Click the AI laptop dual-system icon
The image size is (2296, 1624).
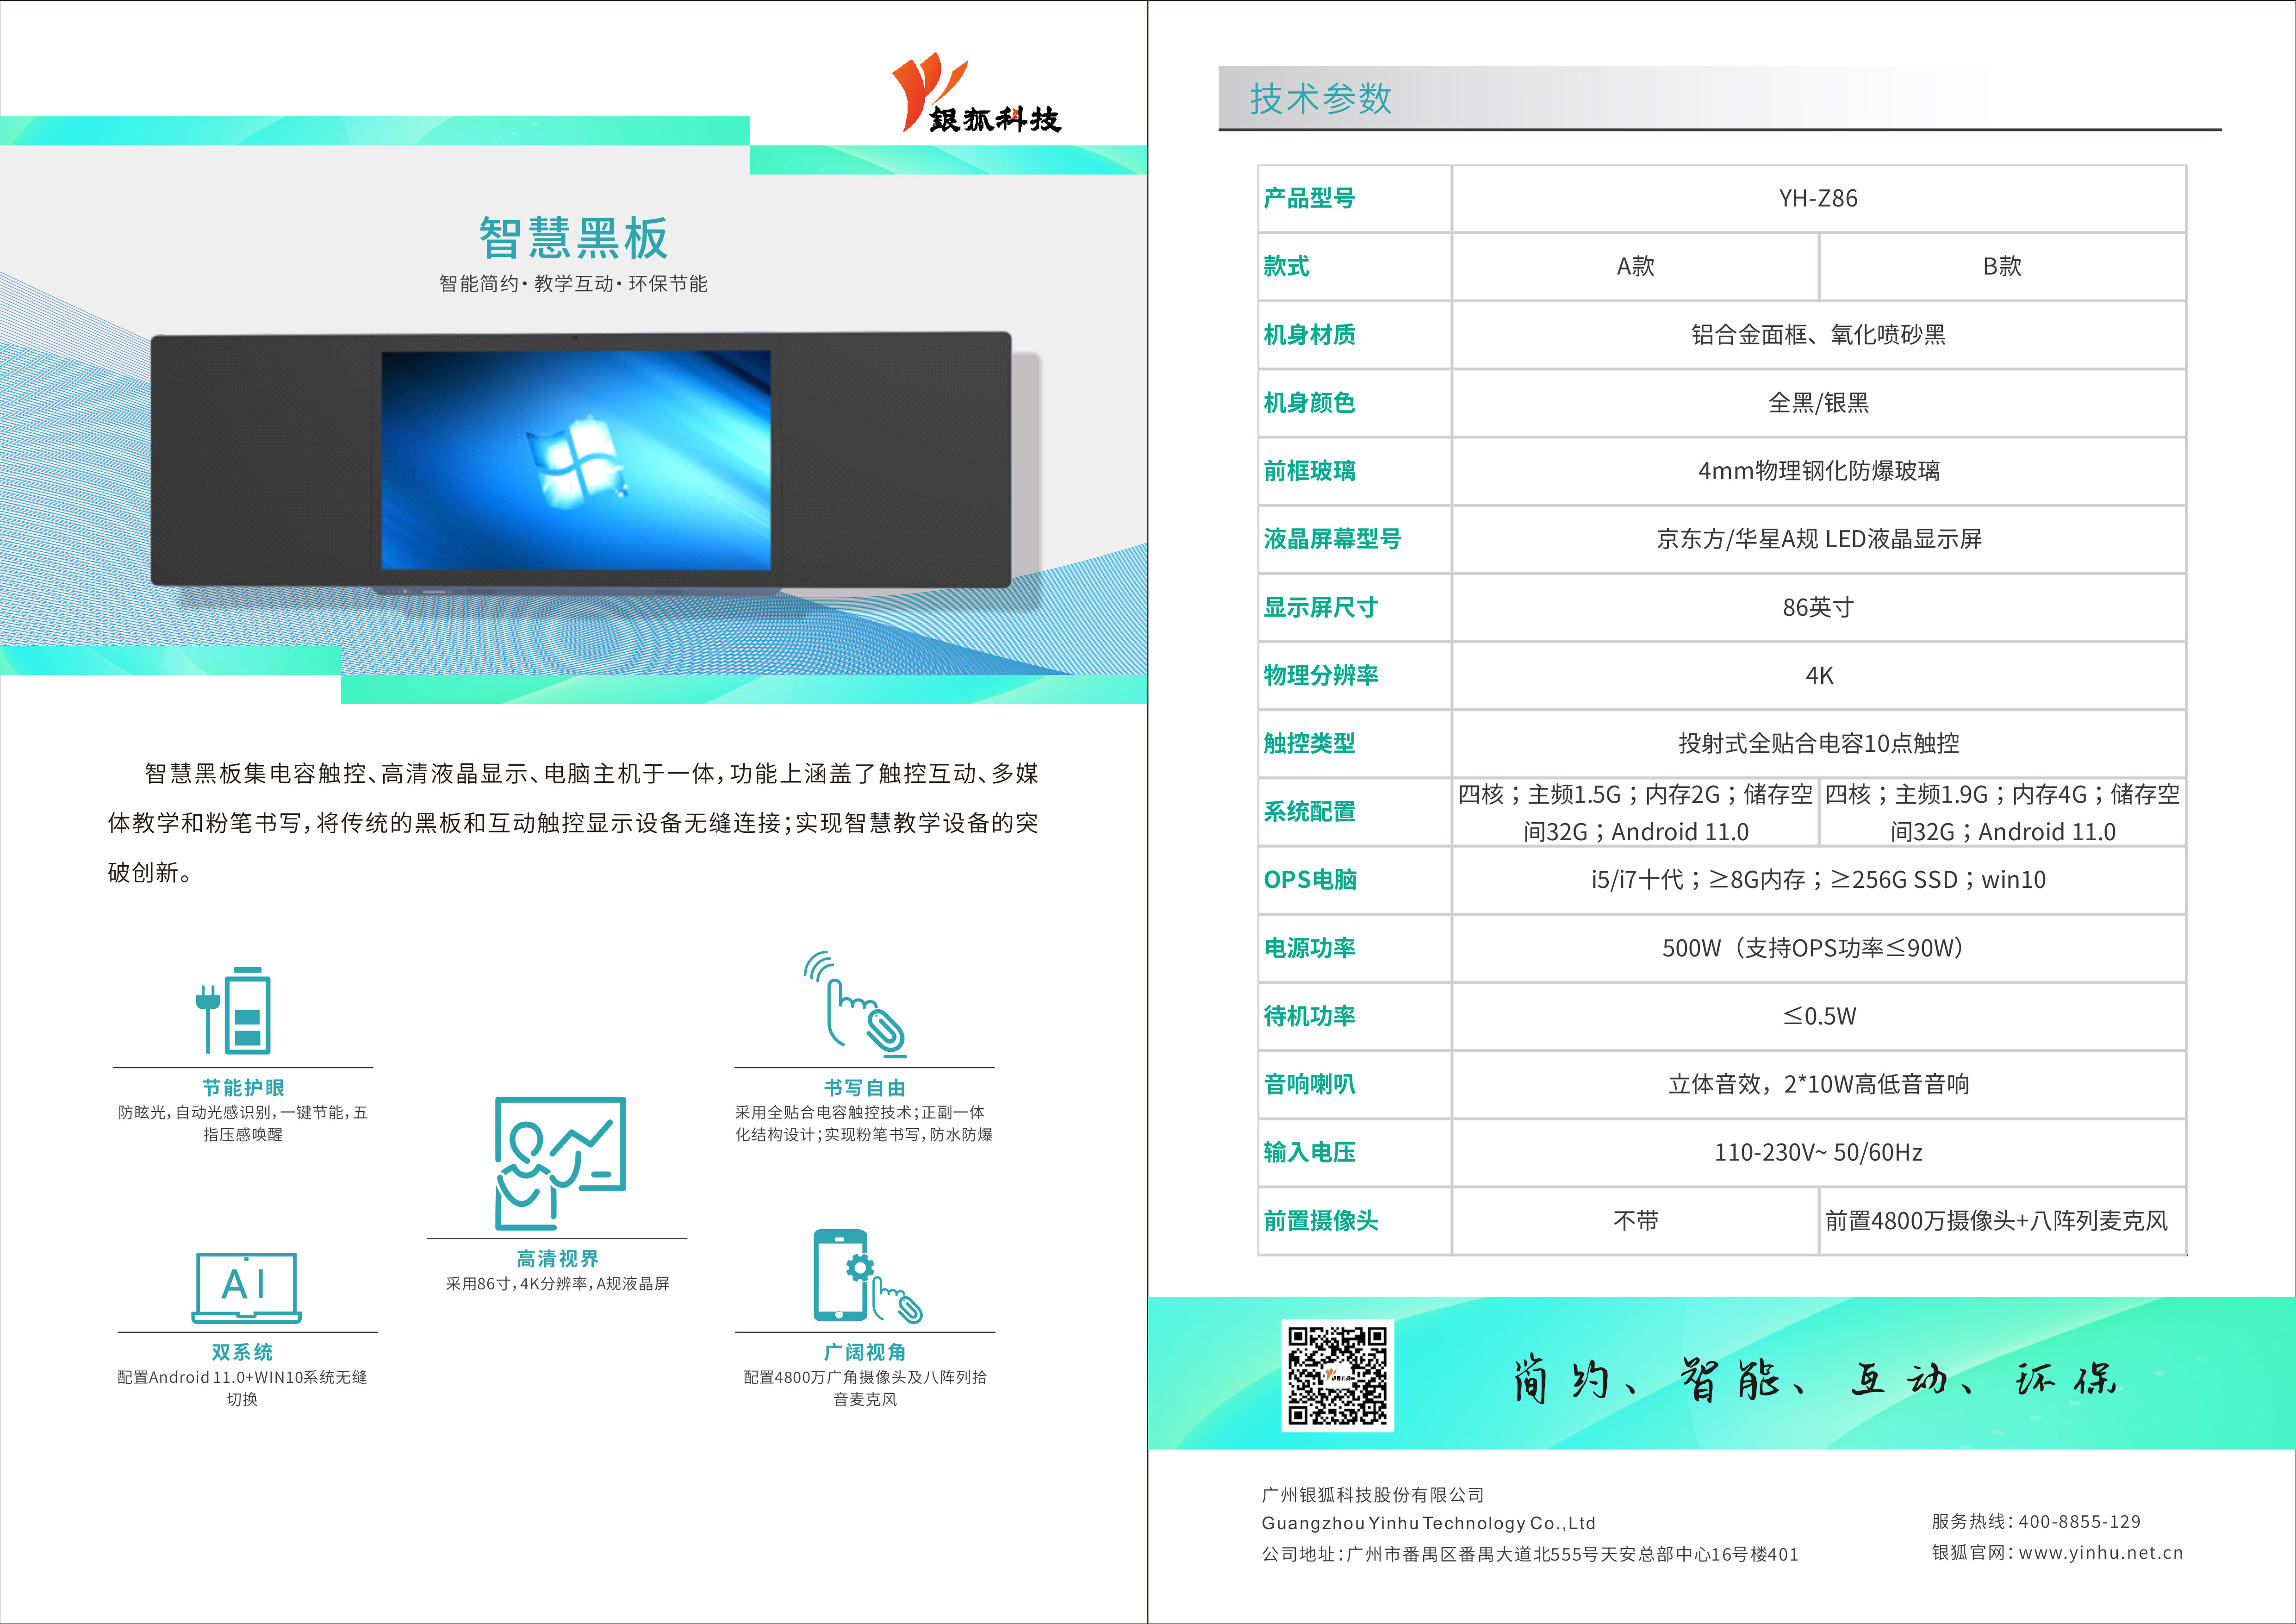click(x=246, y=1287)
